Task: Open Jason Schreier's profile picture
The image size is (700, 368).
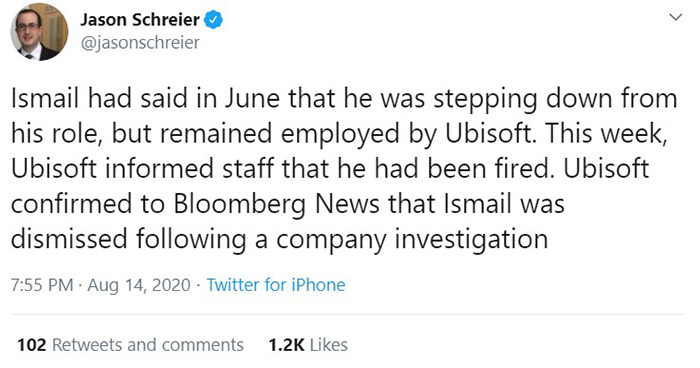Action: pyautogui.click(x=39, y=32)
